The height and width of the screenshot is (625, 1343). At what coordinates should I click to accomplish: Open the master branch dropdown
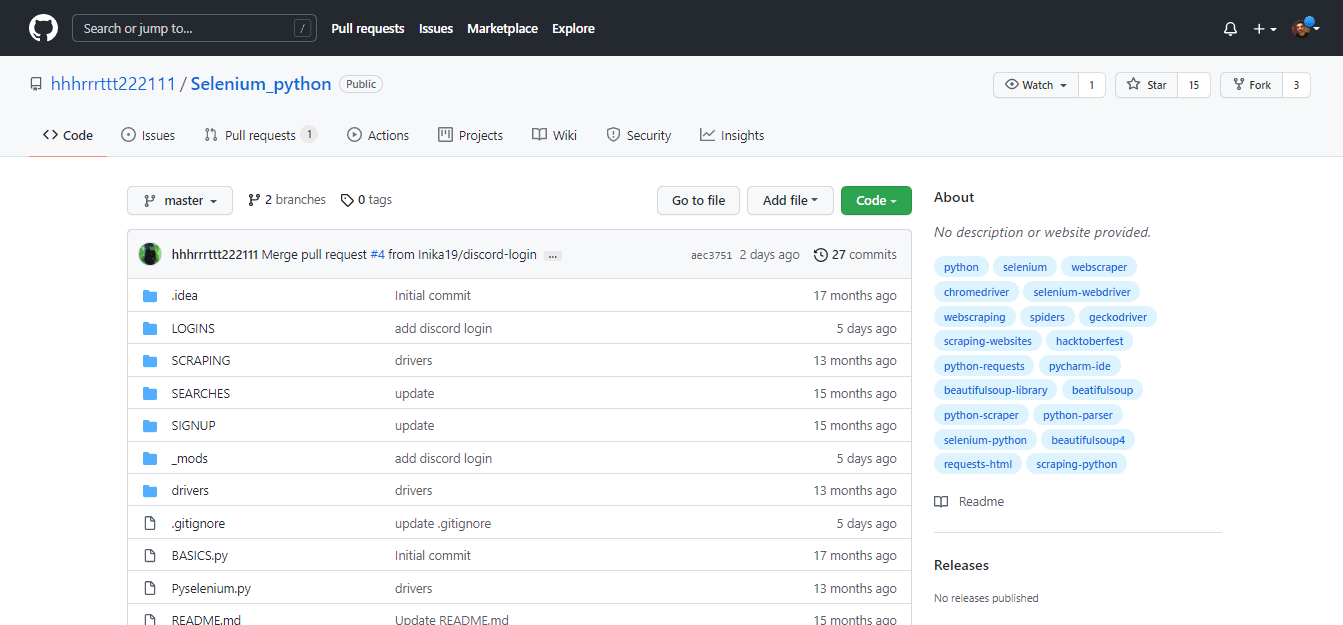pyautogui.click(x=180, y=201)
